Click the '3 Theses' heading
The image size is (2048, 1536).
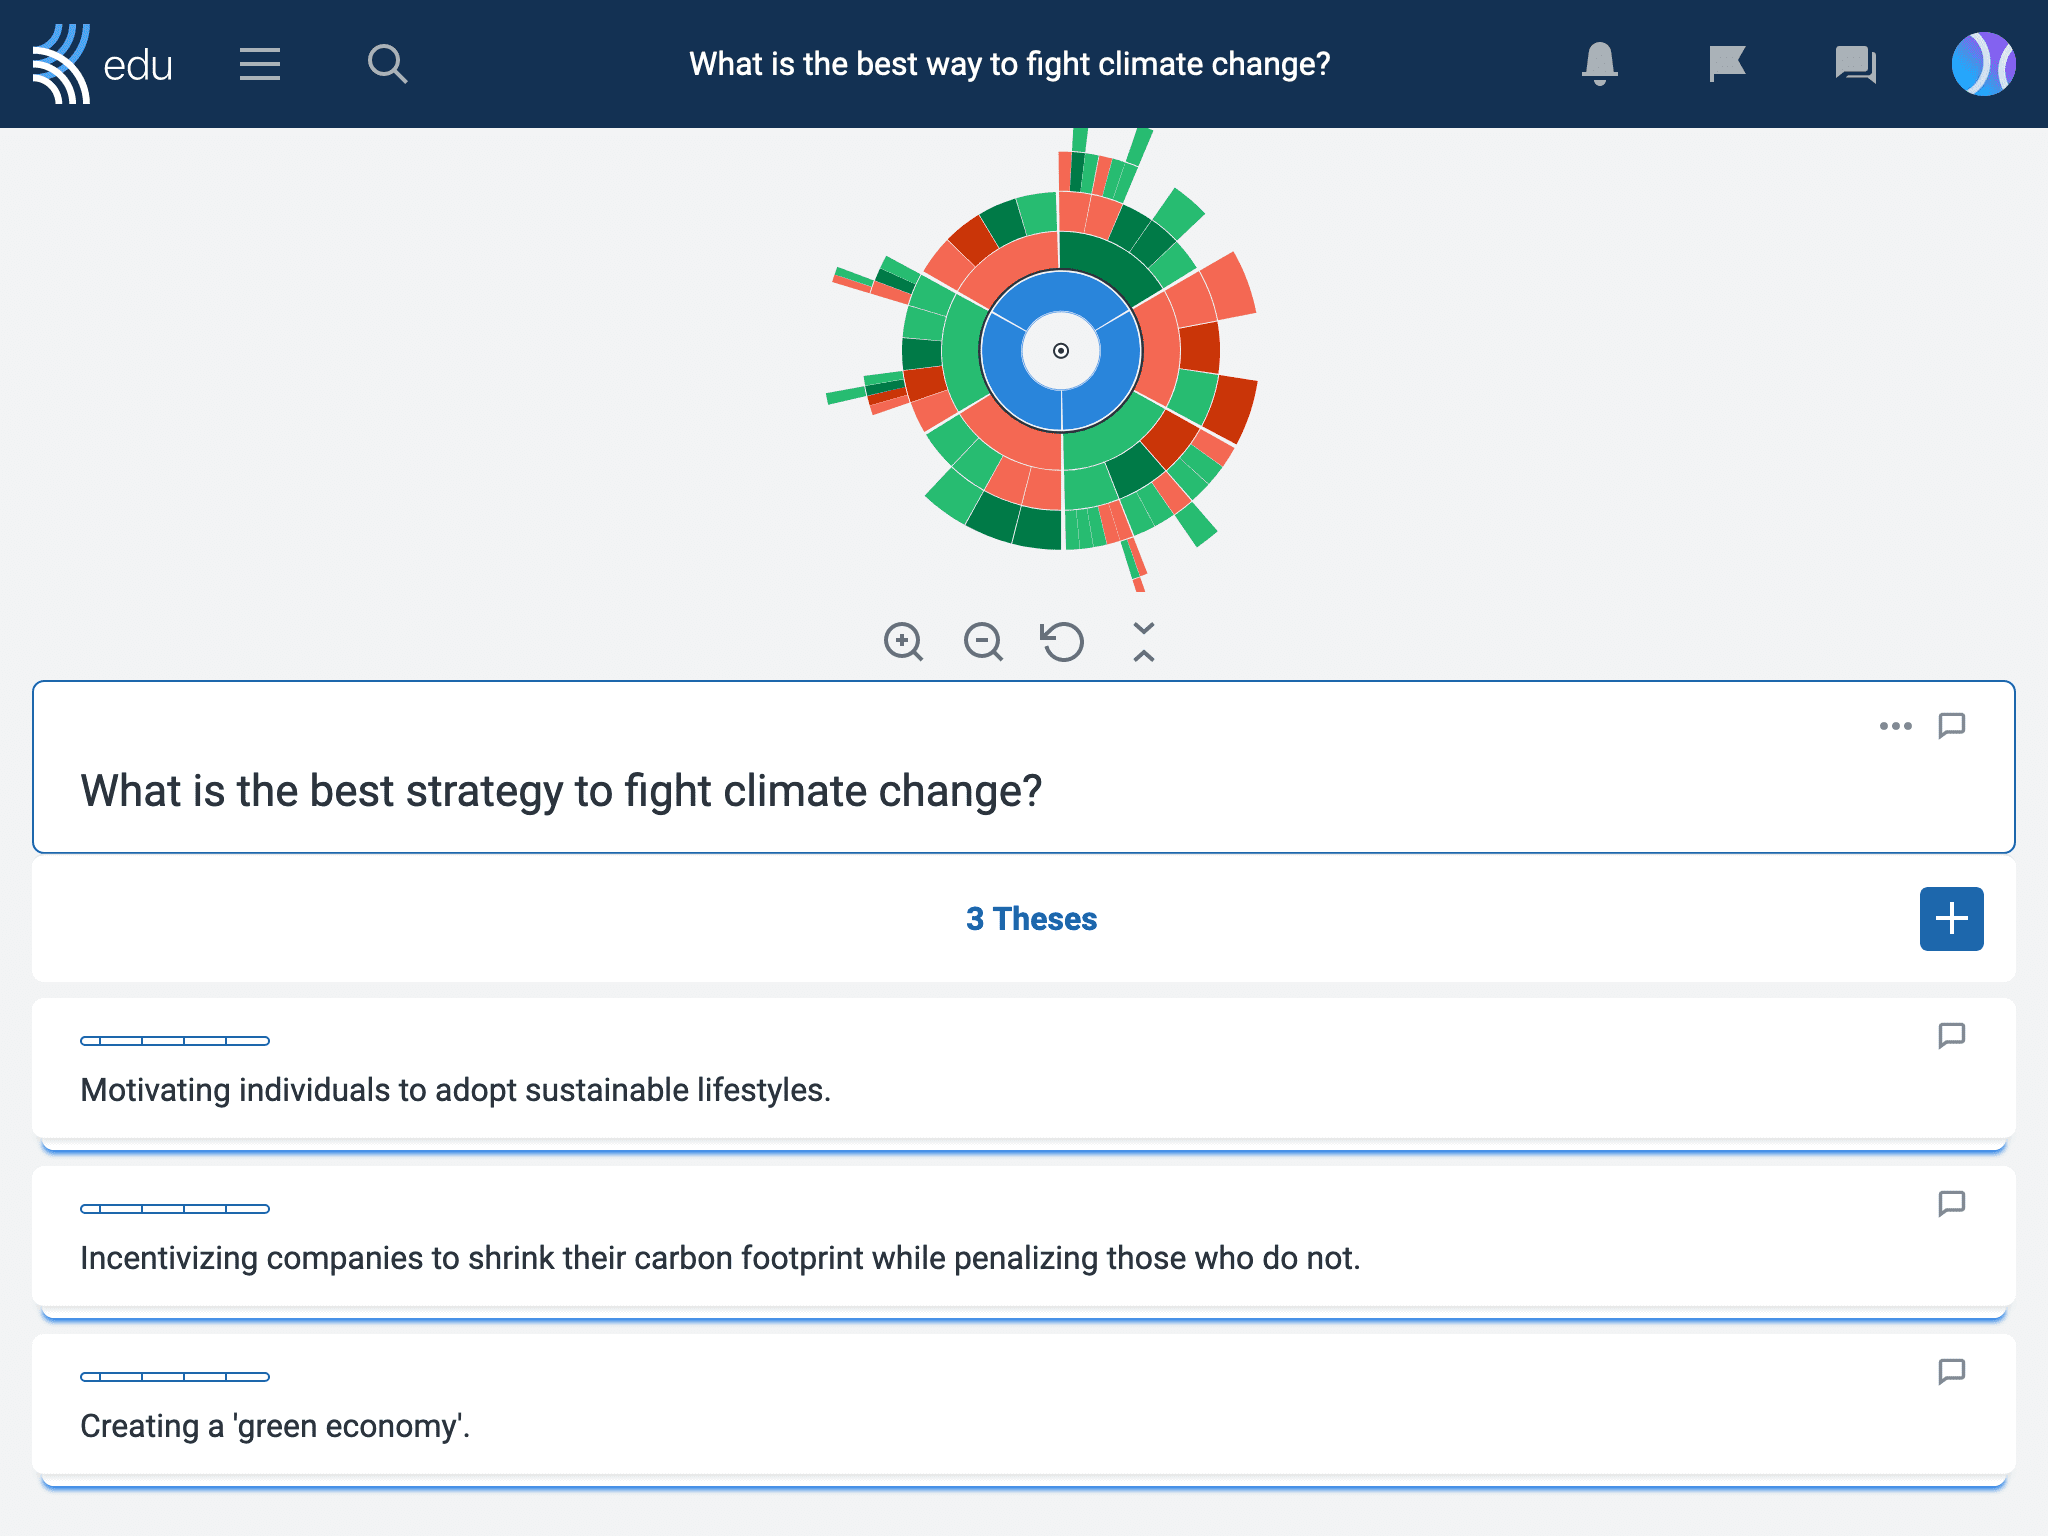(1031, 919)
